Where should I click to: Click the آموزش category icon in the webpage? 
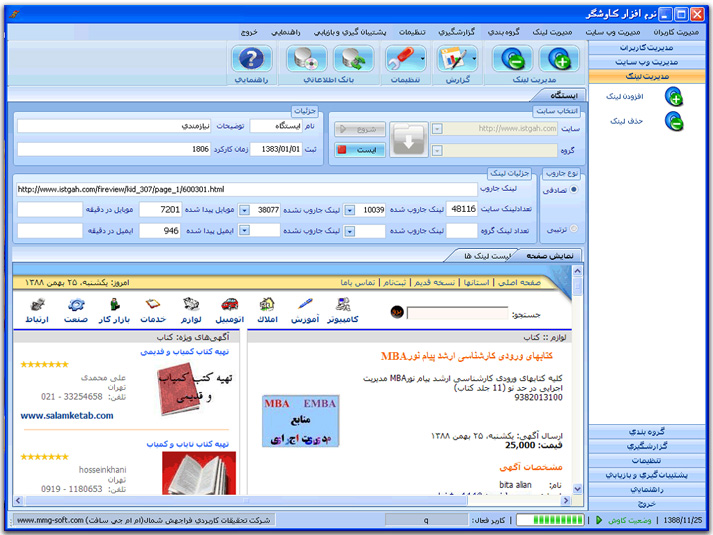305,304
